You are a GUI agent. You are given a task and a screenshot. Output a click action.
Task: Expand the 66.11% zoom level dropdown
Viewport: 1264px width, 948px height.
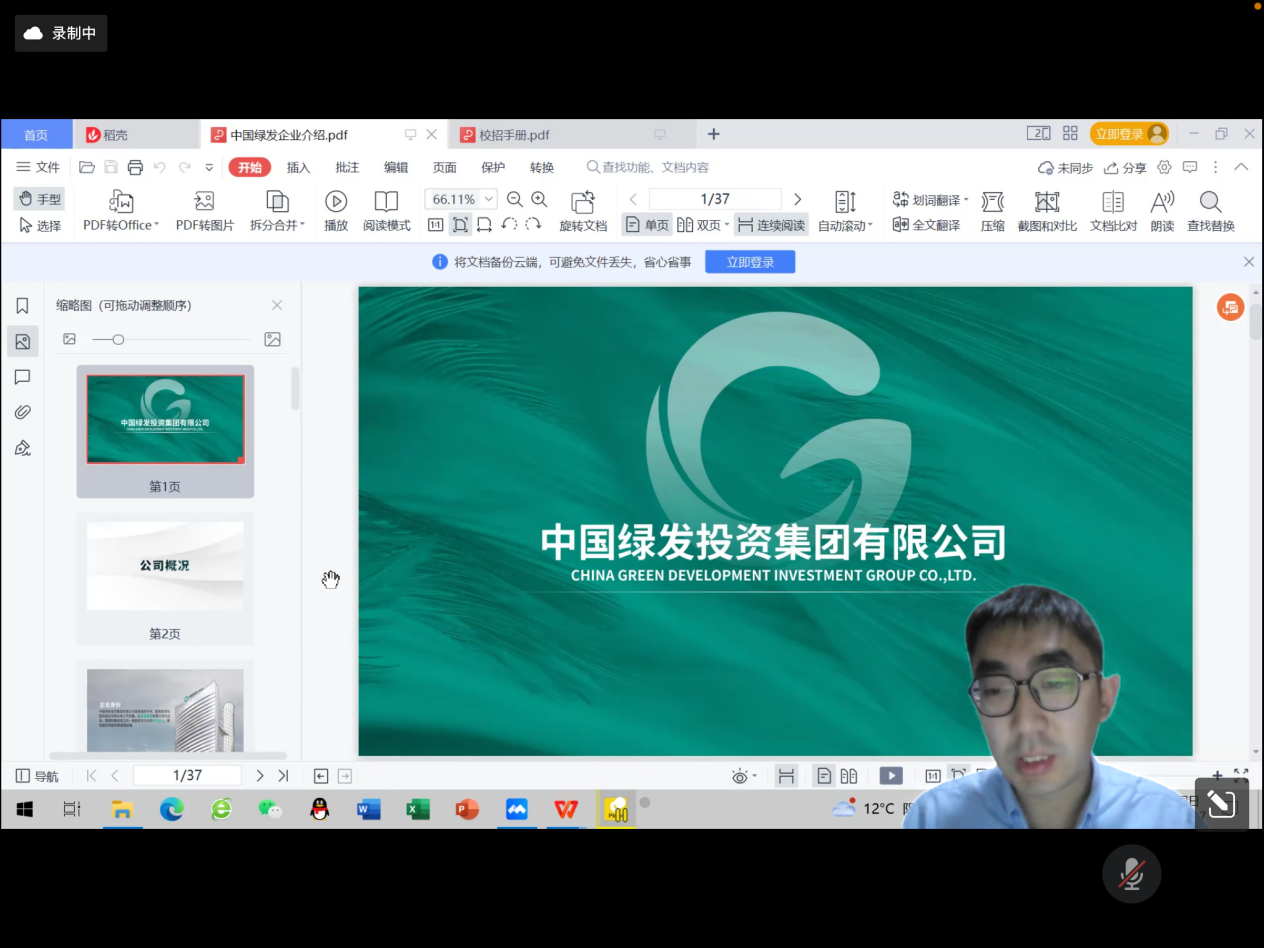(489, 199)
